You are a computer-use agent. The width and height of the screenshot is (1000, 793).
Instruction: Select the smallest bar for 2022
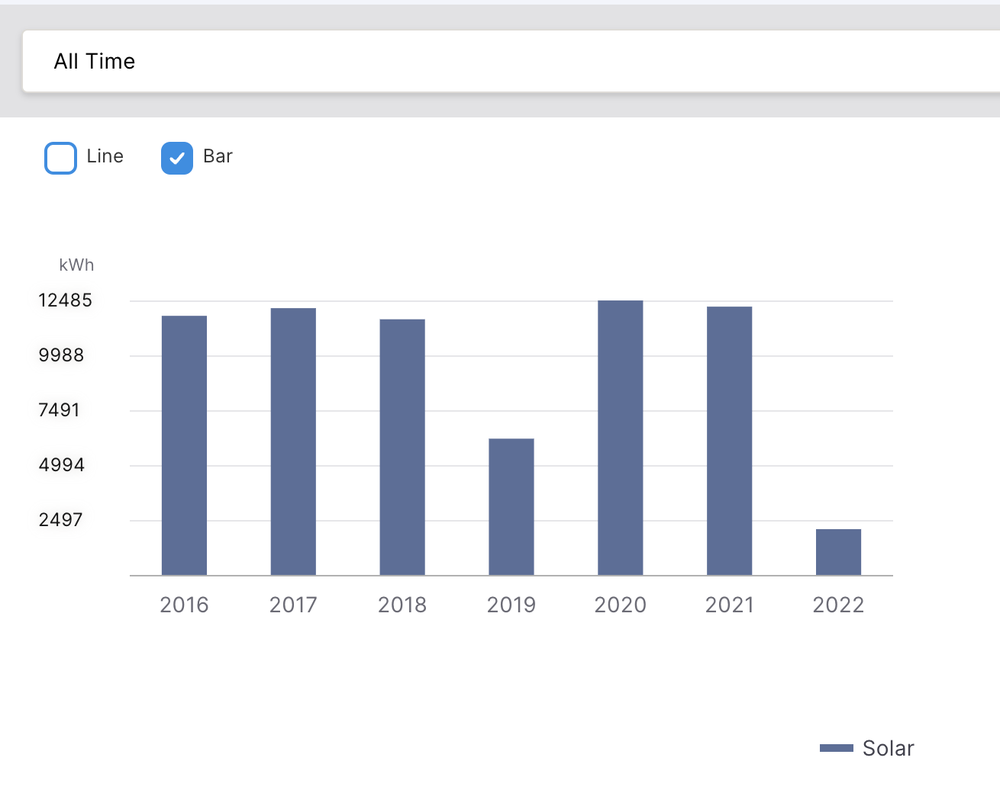pos(838,552)
